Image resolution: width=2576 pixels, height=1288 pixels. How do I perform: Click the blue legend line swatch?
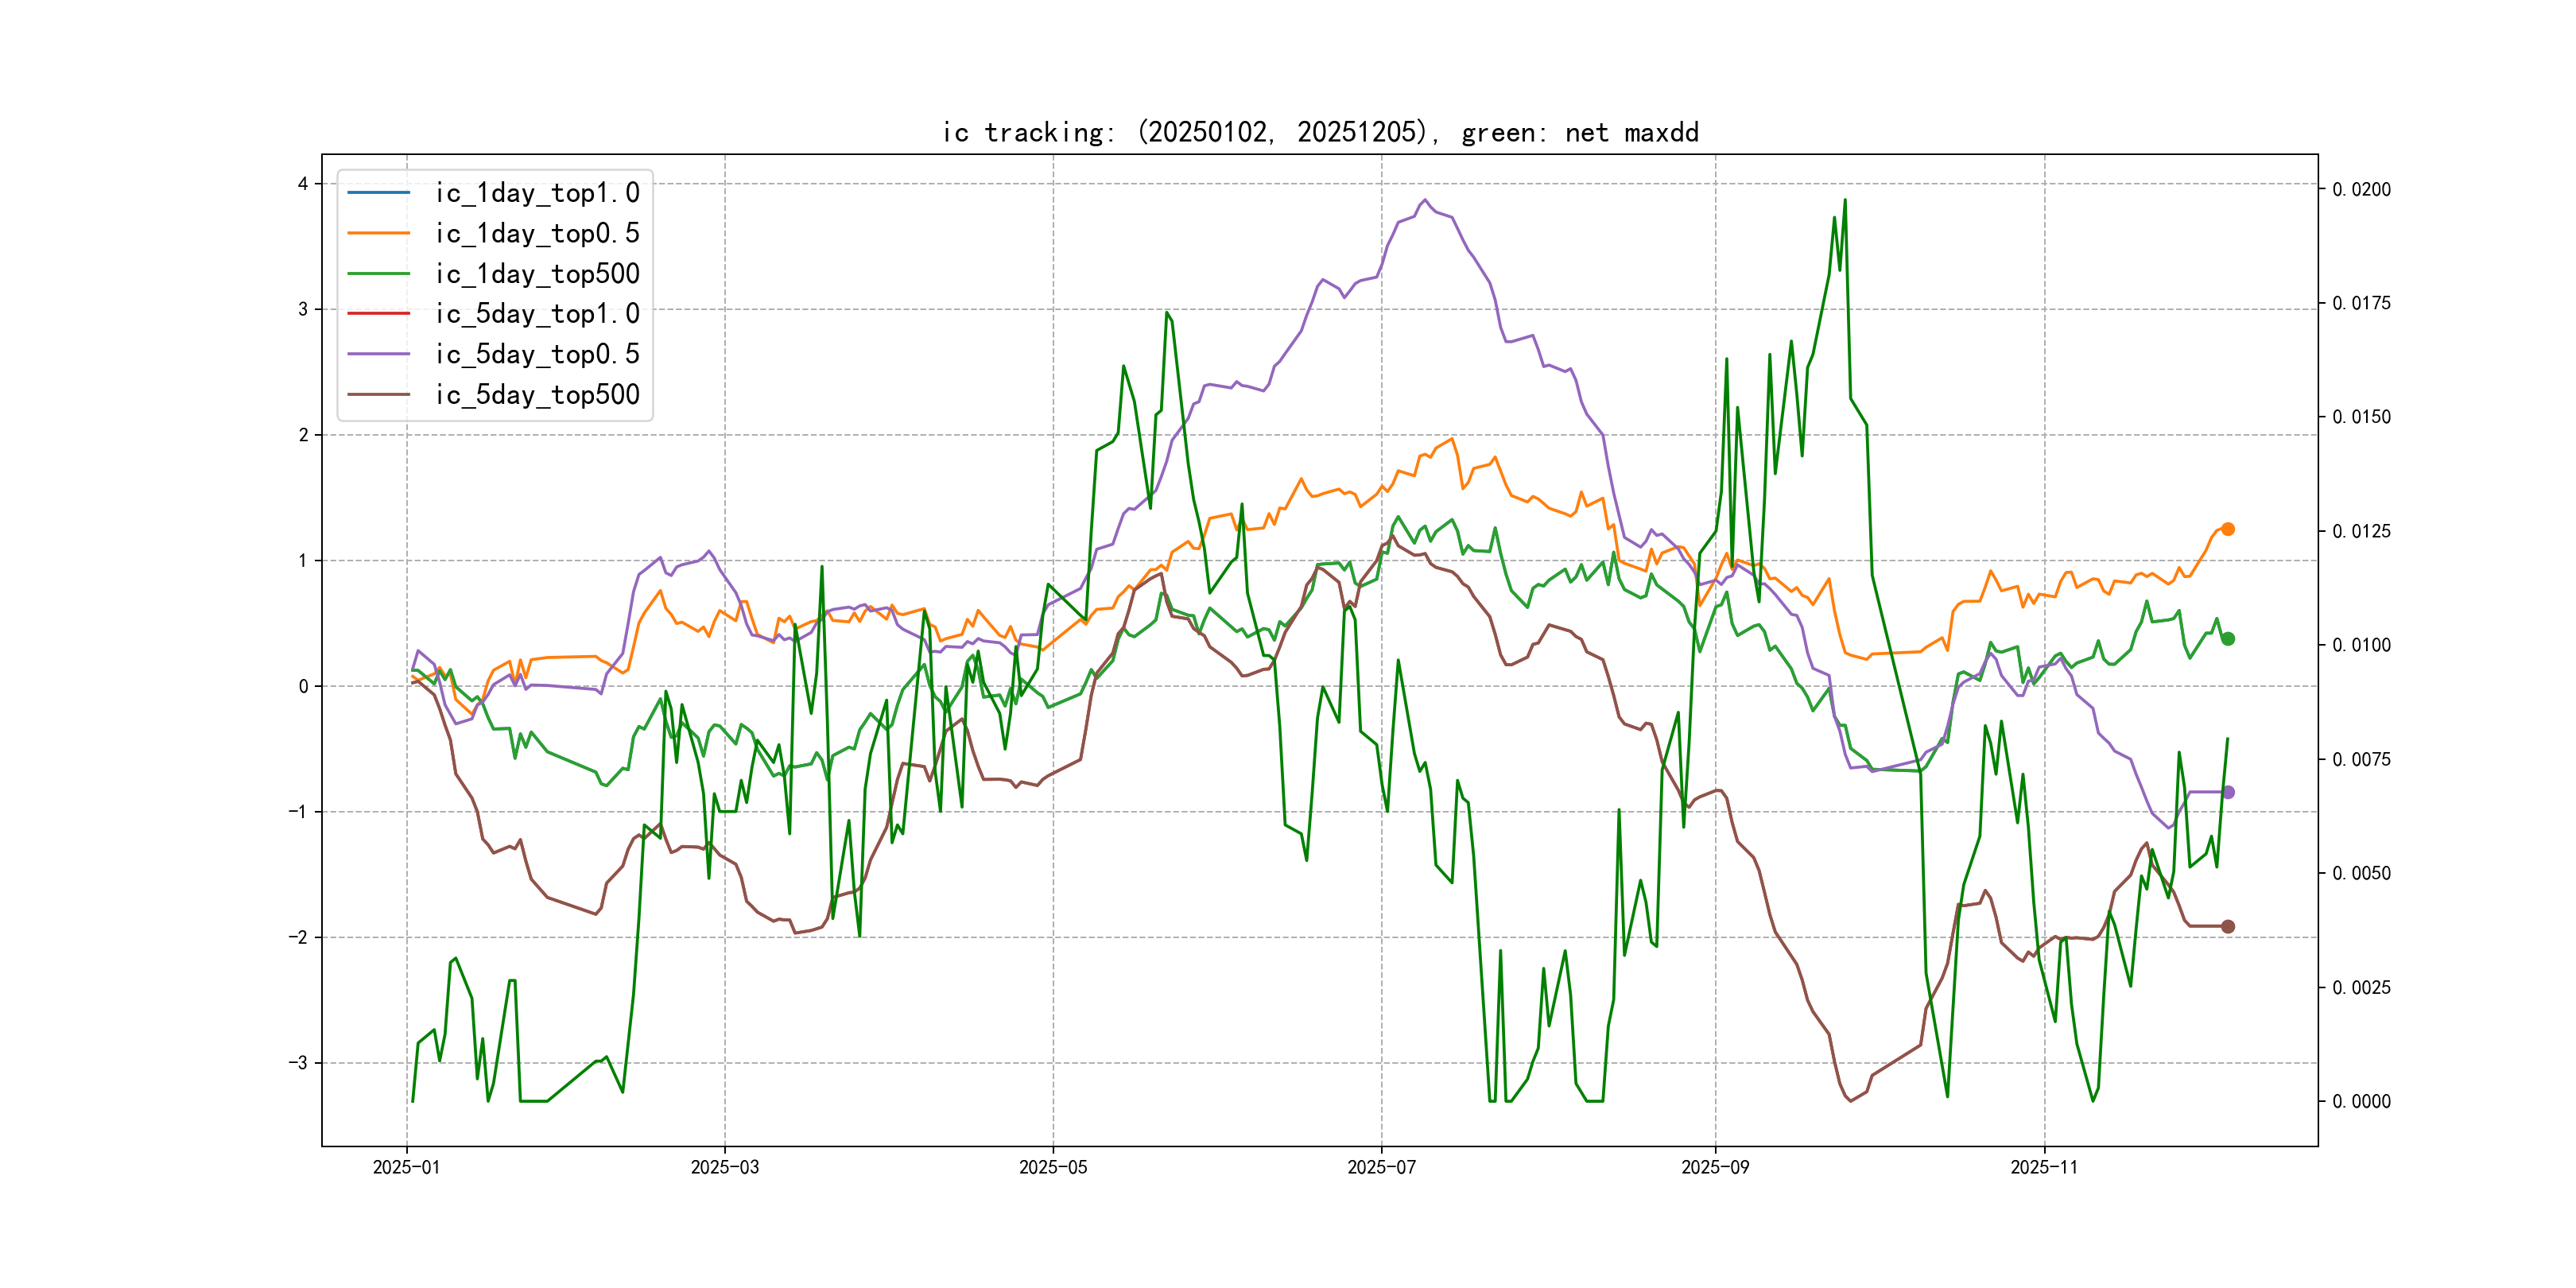[378, 192]
